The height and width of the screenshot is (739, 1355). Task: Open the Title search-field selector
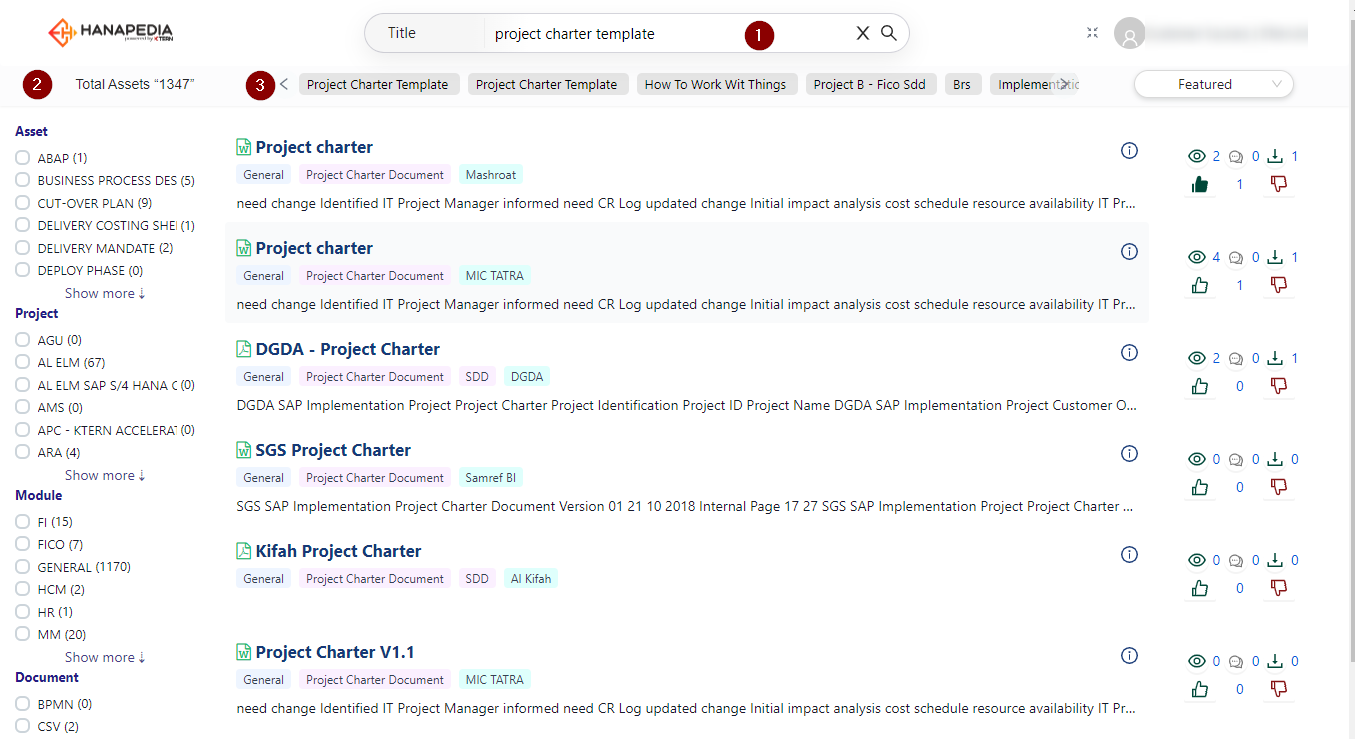pyautogui.click(x=426, y=33)
